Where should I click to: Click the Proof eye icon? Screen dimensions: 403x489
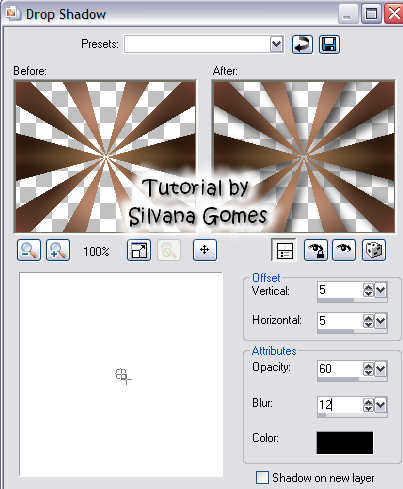(344, 250)
